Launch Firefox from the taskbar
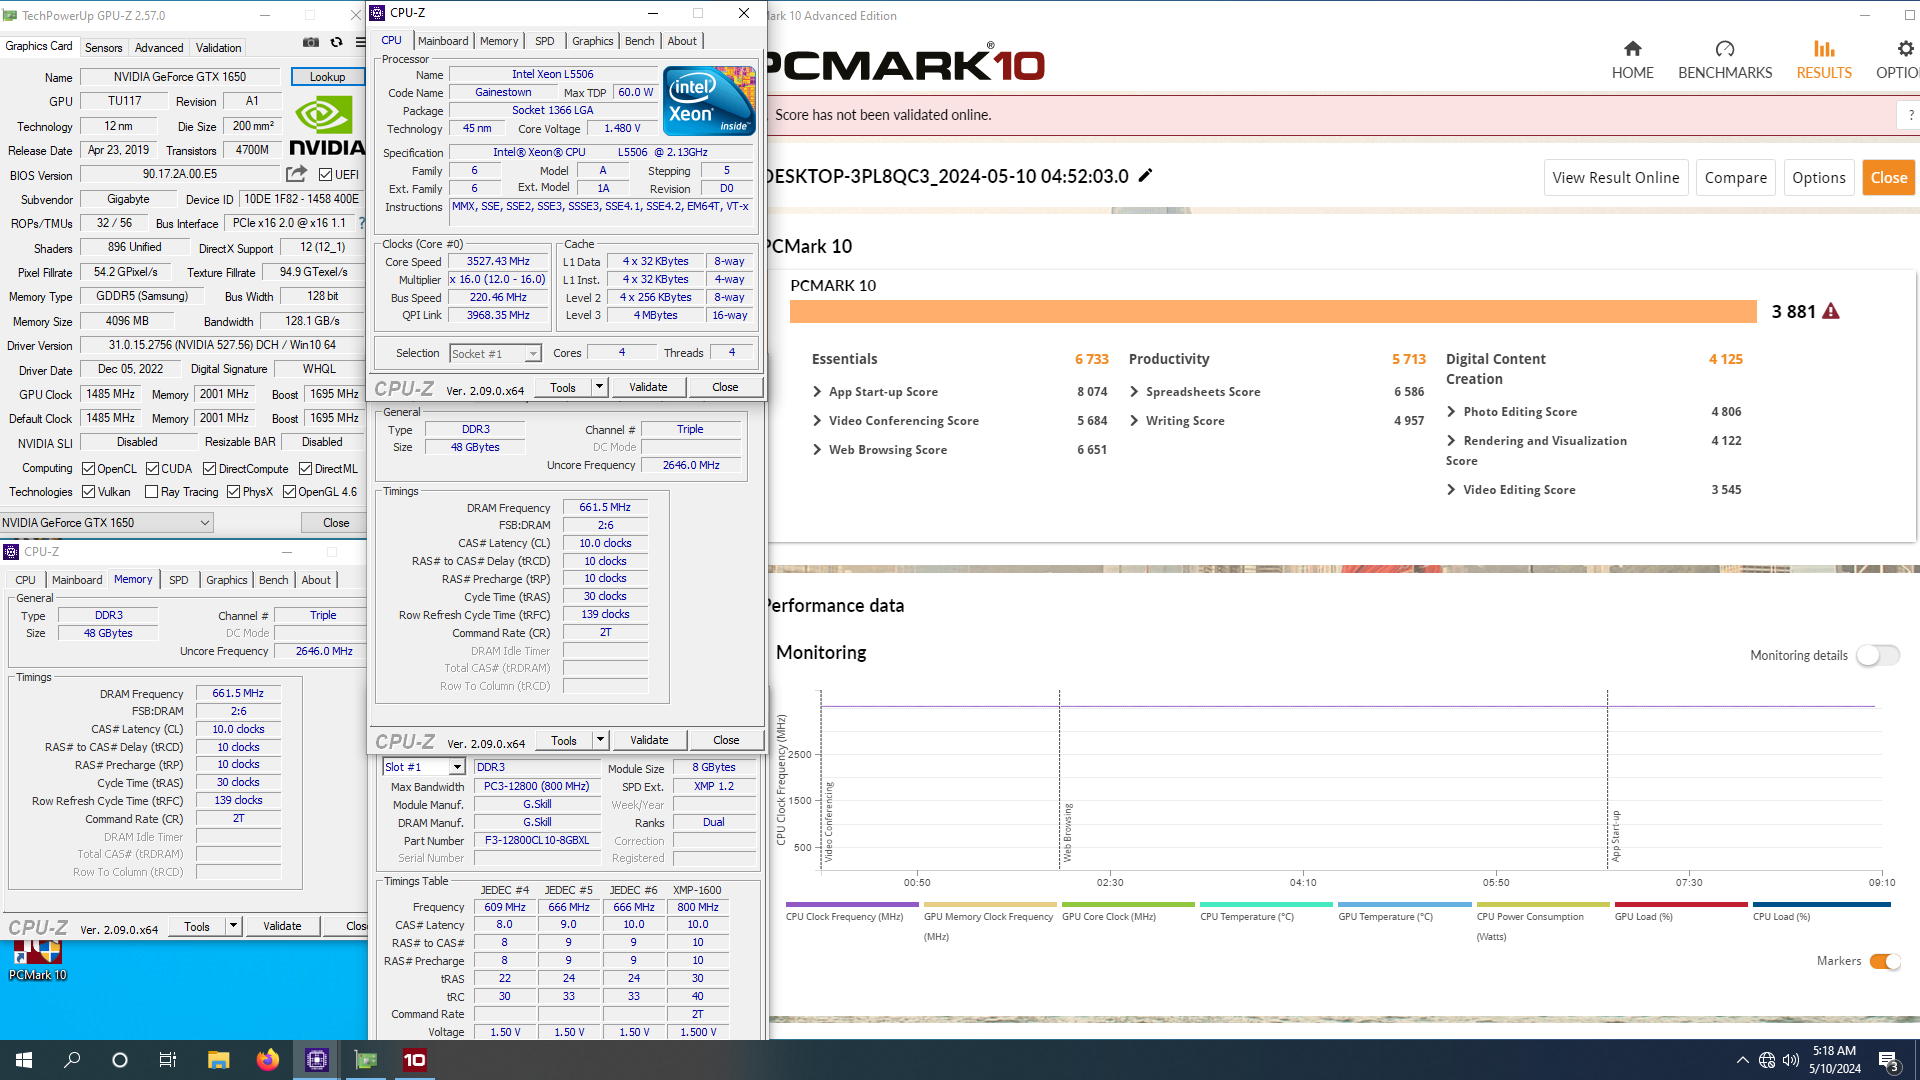Image resolution: width=1920 pixels, height=1080 pixels. tap(267, 1060)
